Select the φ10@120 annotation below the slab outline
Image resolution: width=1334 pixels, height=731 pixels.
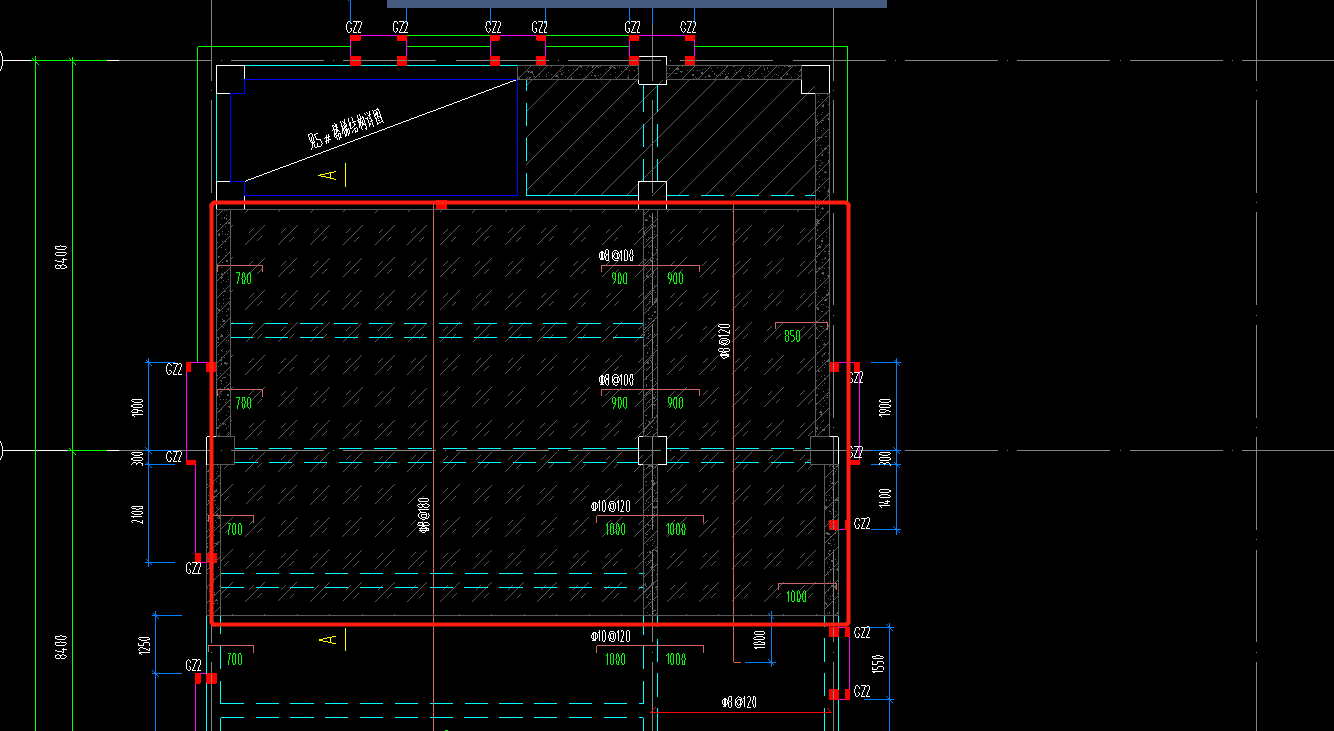[x=610, y=636]
